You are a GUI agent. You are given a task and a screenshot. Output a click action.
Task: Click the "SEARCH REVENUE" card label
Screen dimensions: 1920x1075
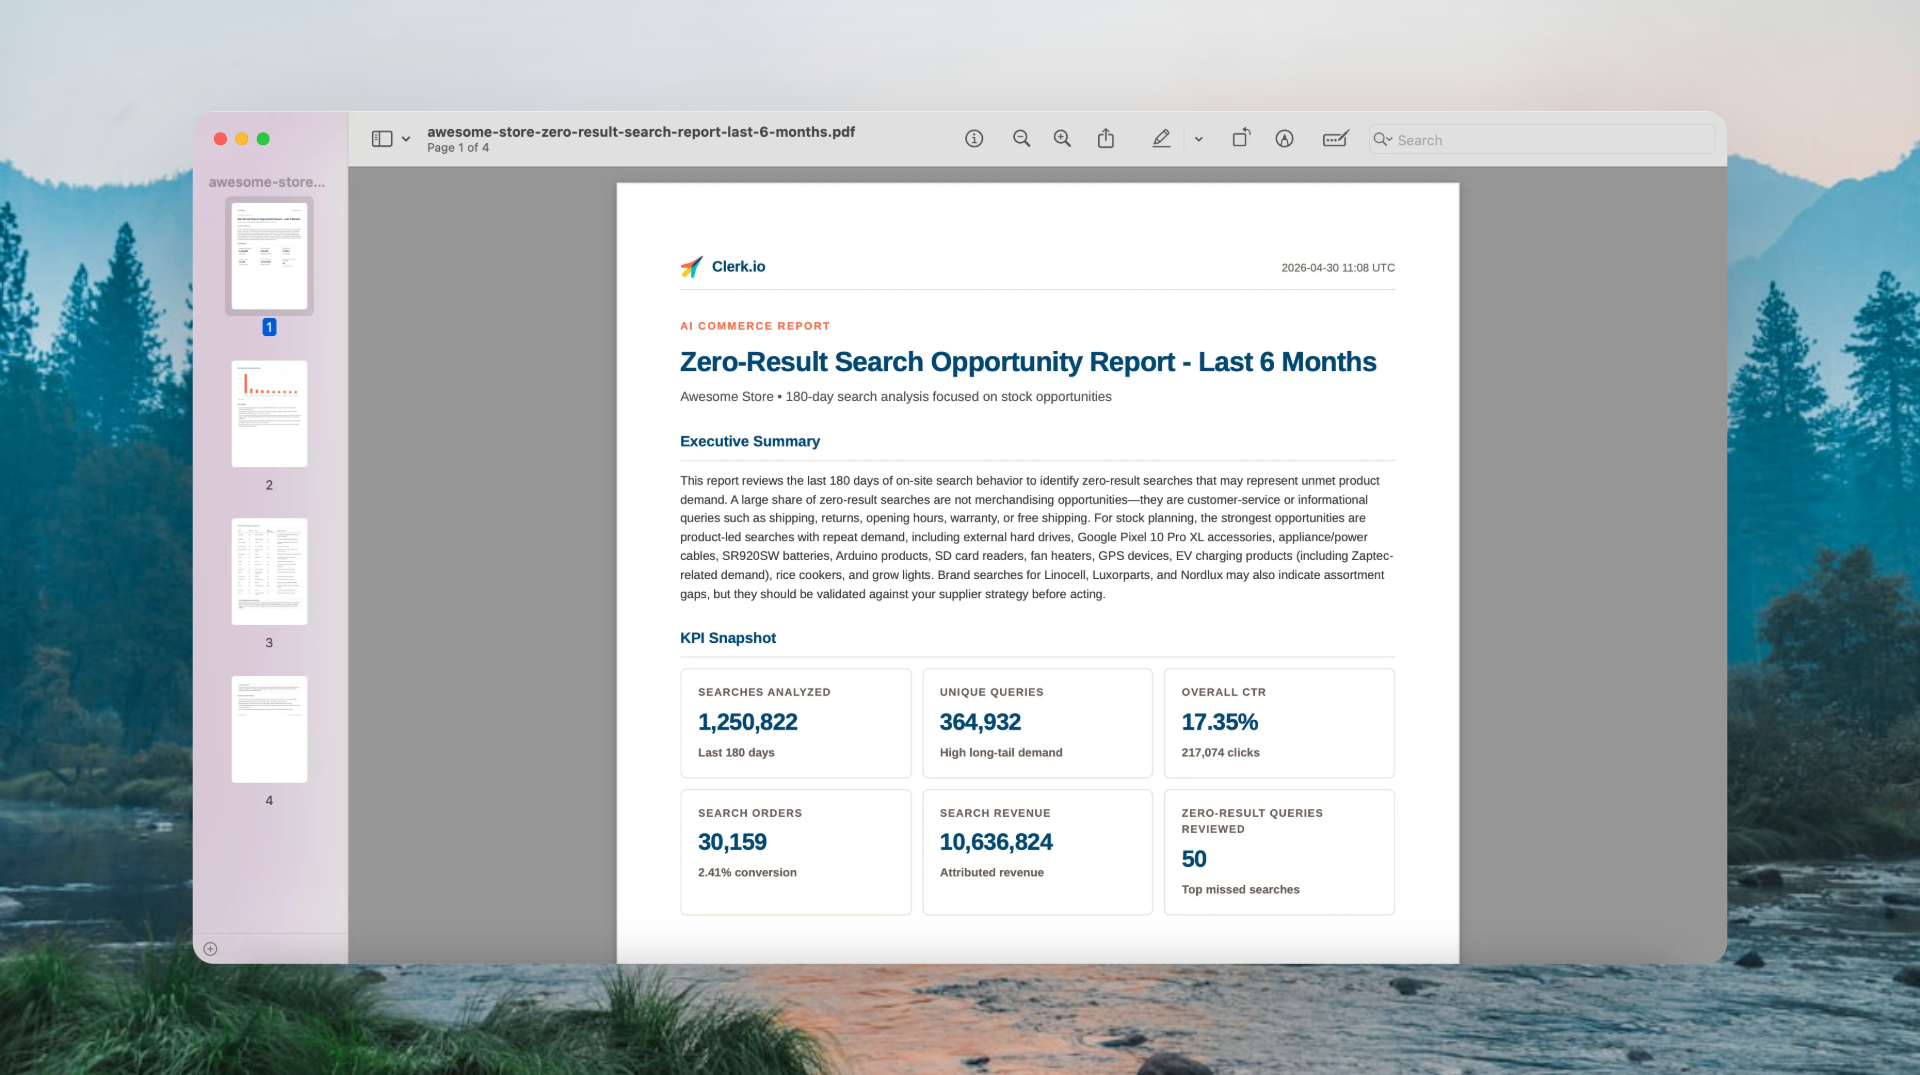(995, 813)
